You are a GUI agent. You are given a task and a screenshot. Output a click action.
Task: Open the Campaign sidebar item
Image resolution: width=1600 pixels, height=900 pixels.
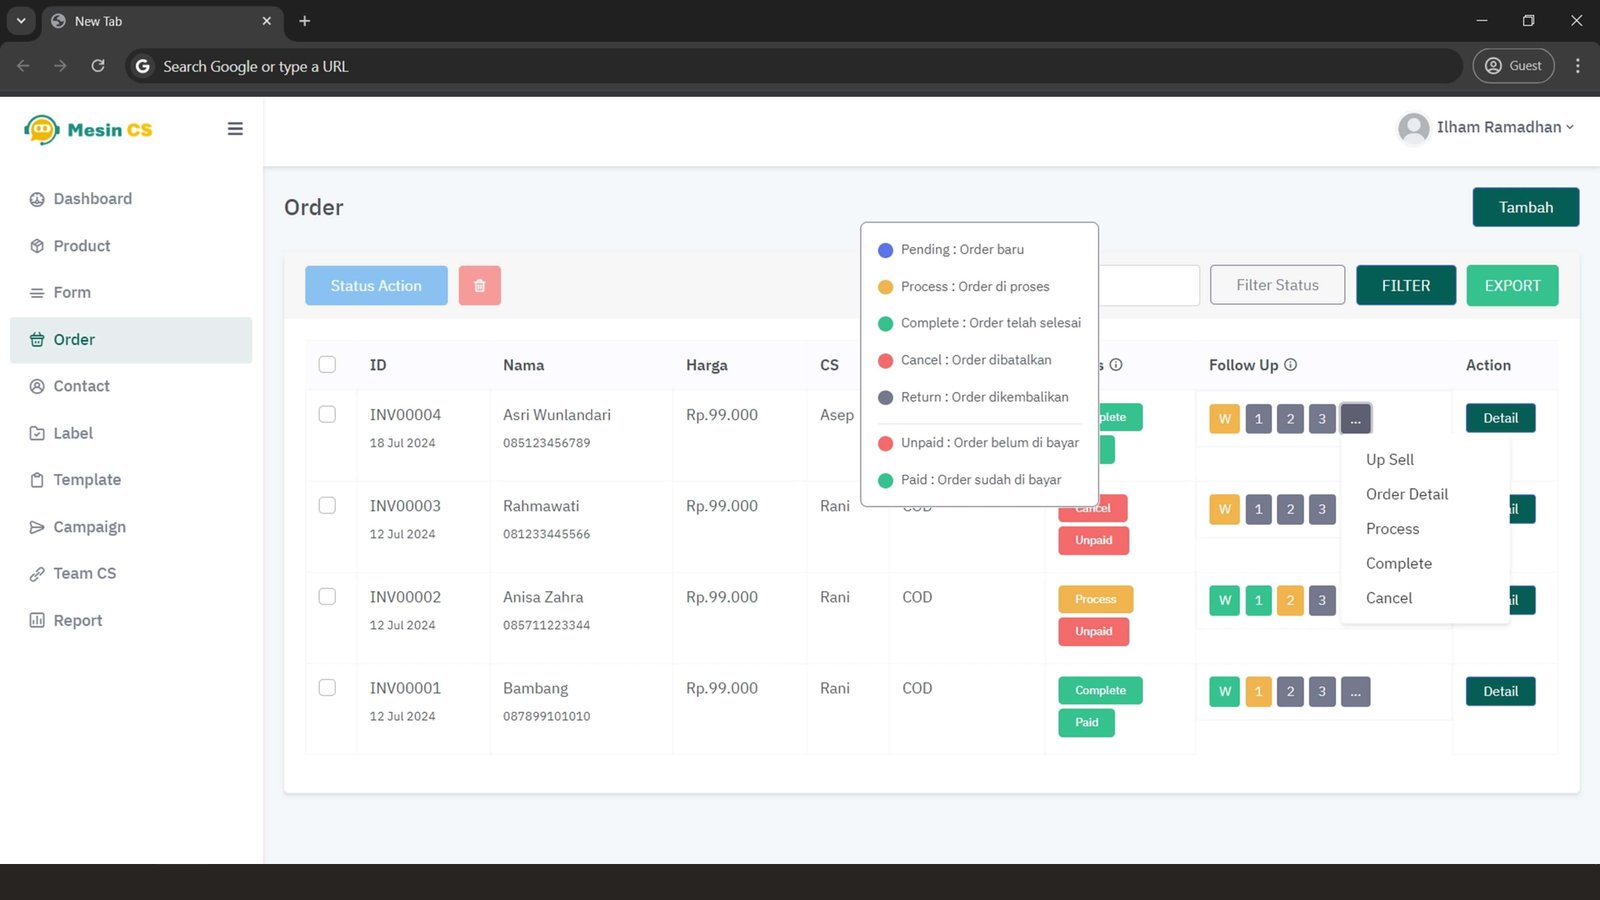point(89,527)
